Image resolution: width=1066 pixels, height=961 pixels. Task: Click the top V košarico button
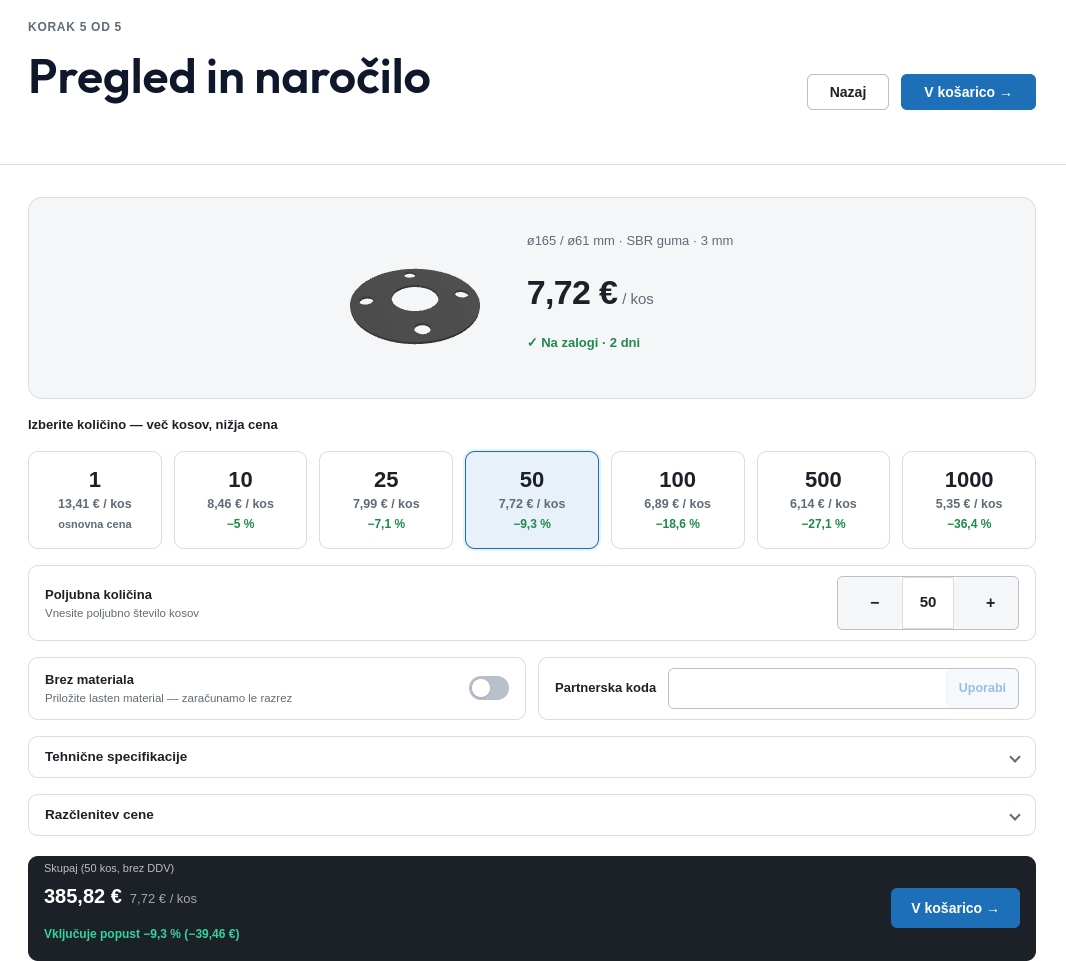tap(968, 92)
